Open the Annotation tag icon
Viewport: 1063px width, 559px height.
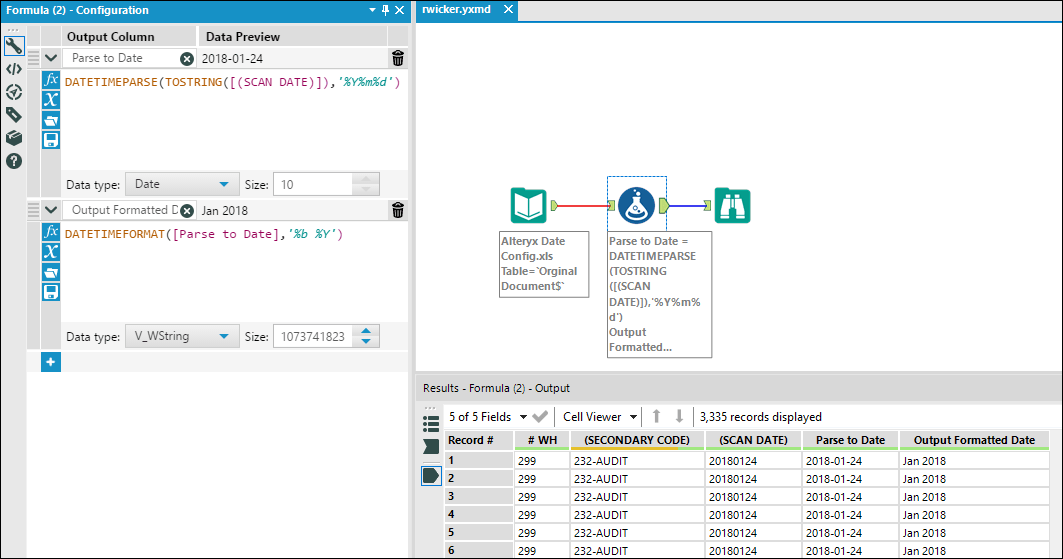click(x=14, y=115)
